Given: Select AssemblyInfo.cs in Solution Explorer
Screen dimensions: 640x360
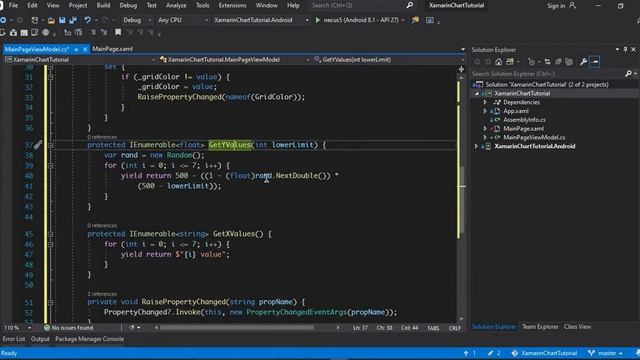Looking at the screenshot, I should coord(524,120).
